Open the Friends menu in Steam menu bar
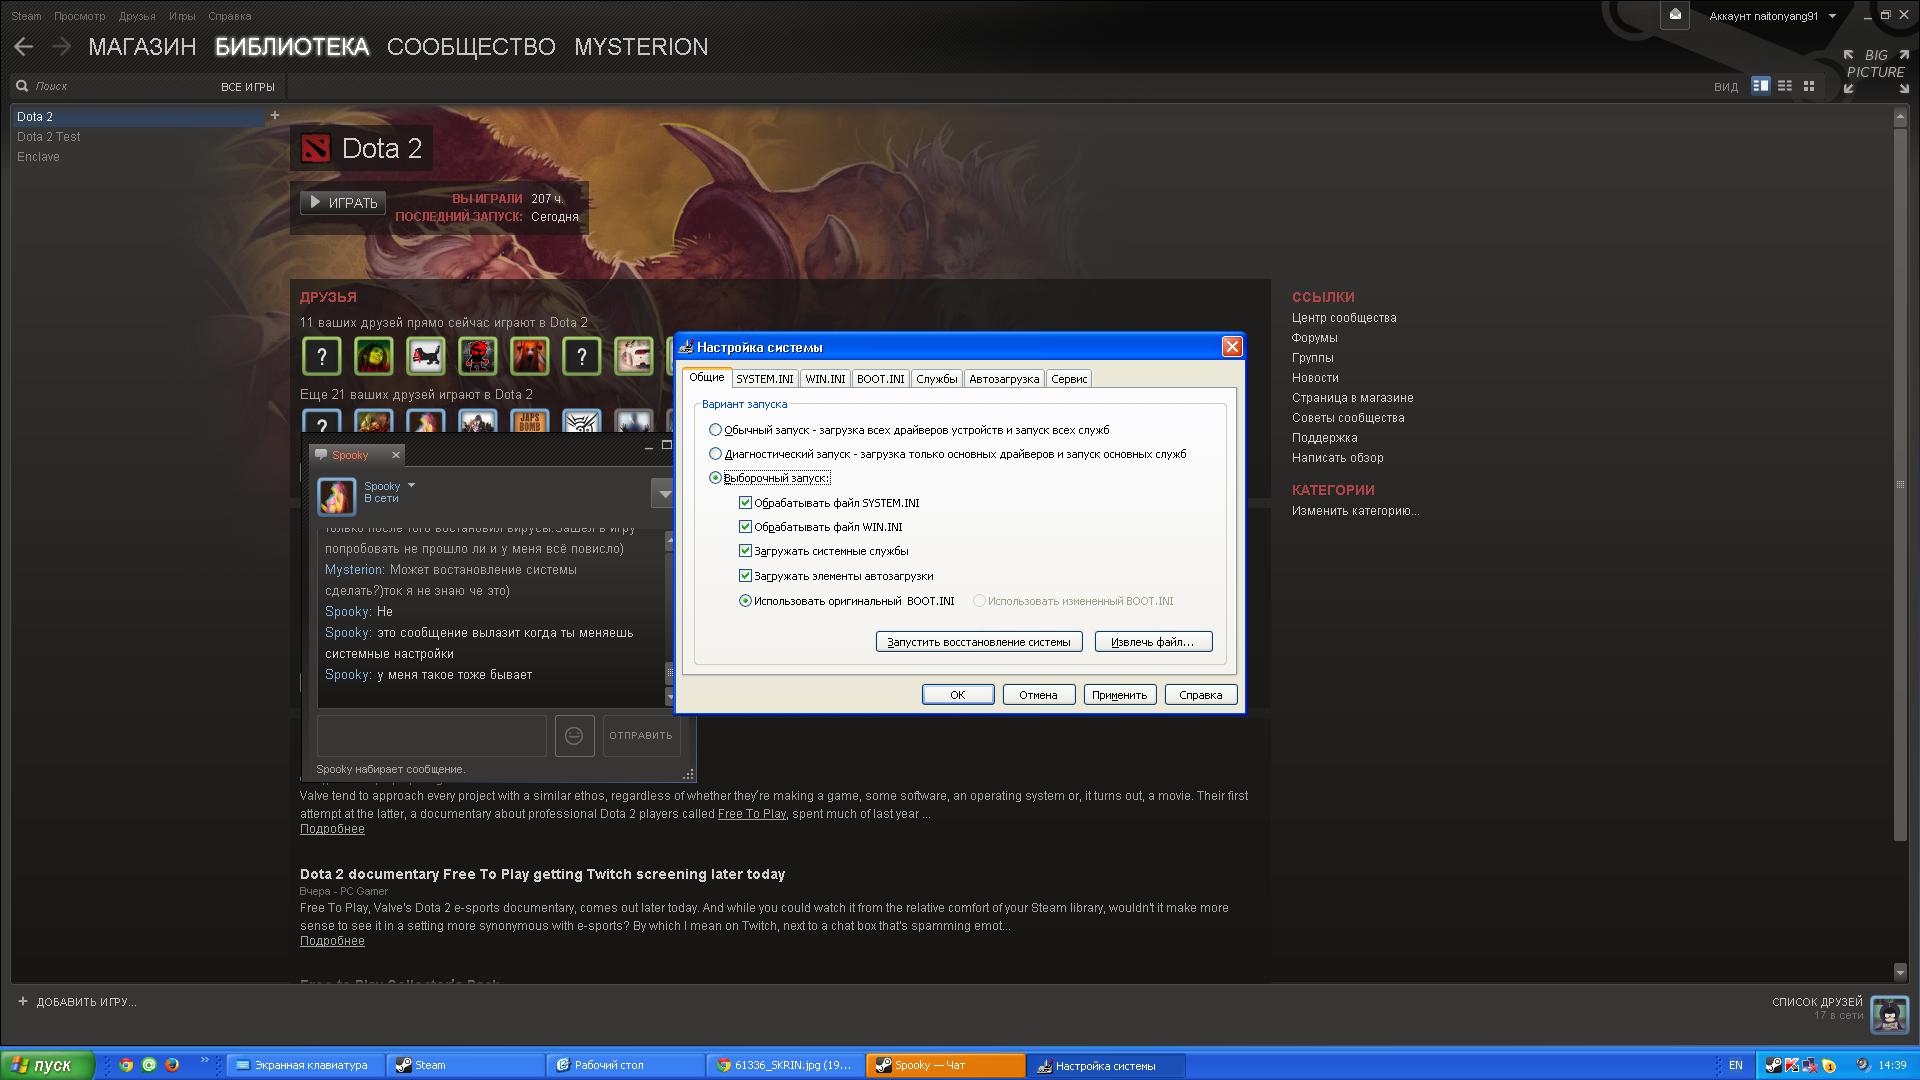This screenshot has height=1080, width=1920. 137,16
